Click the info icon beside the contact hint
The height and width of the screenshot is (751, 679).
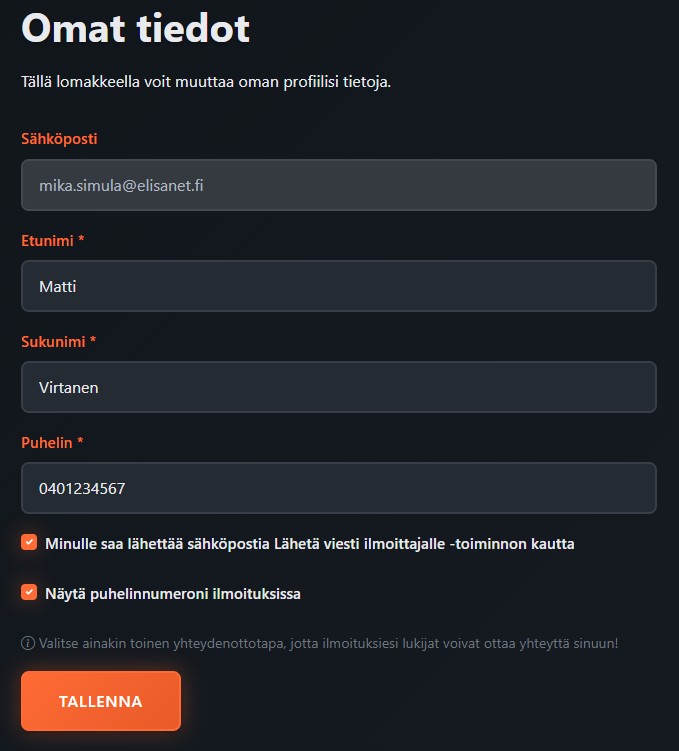[x=28, y=643]
